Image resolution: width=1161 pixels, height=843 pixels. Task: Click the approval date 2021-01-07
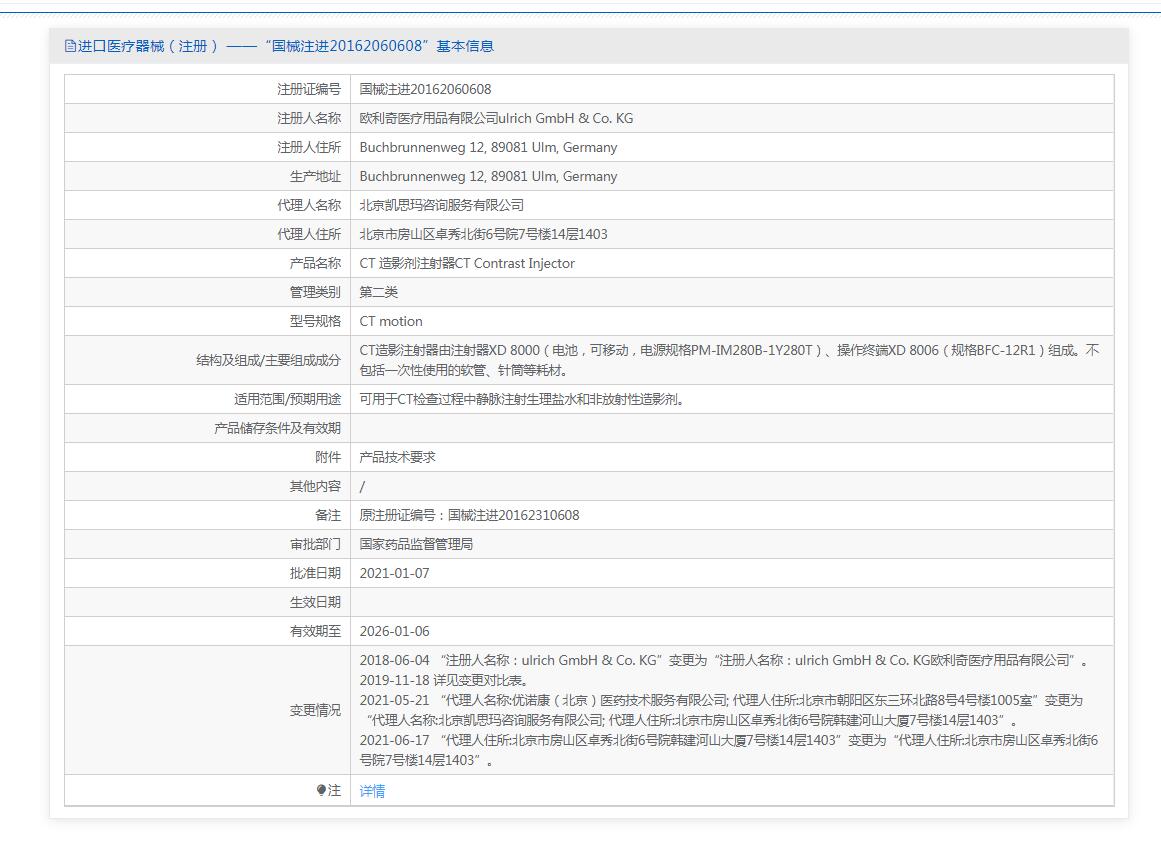394,573
